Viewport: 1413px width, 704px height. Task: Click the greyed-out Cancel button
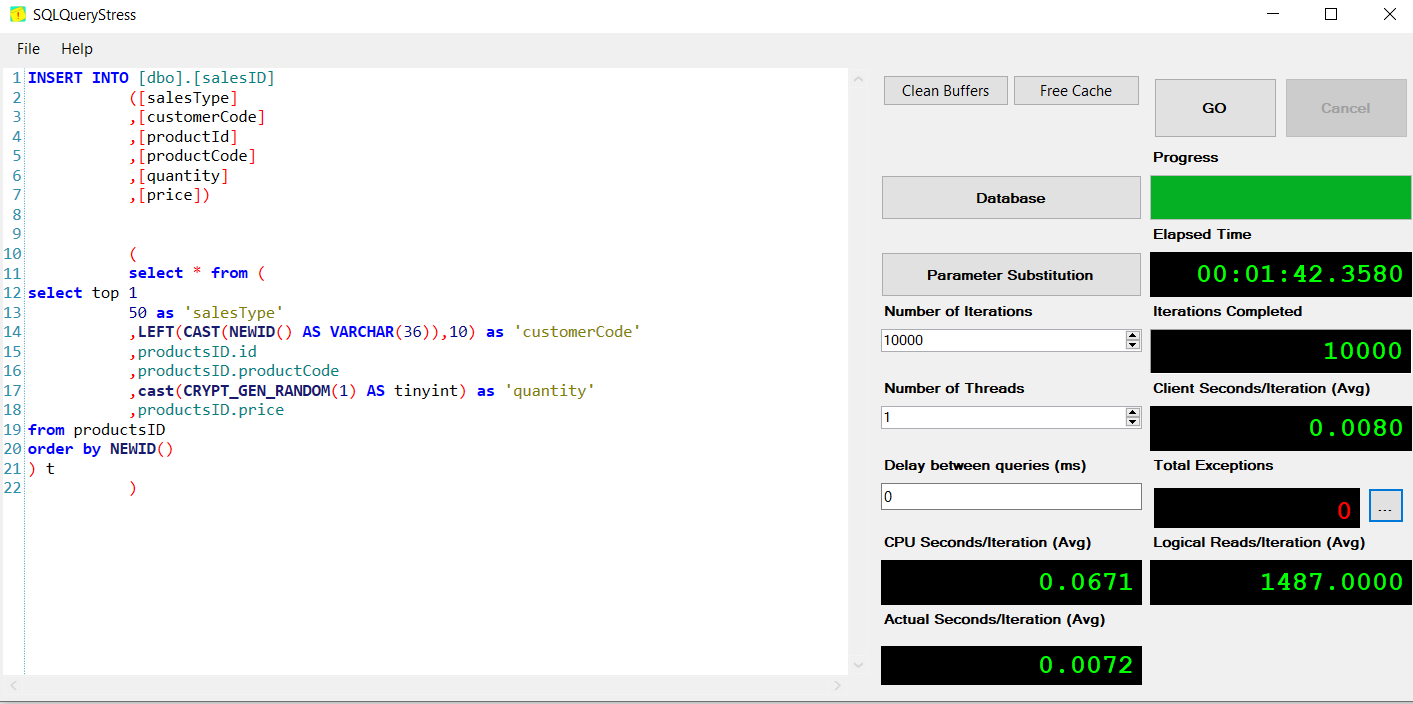coord(1345,108)
